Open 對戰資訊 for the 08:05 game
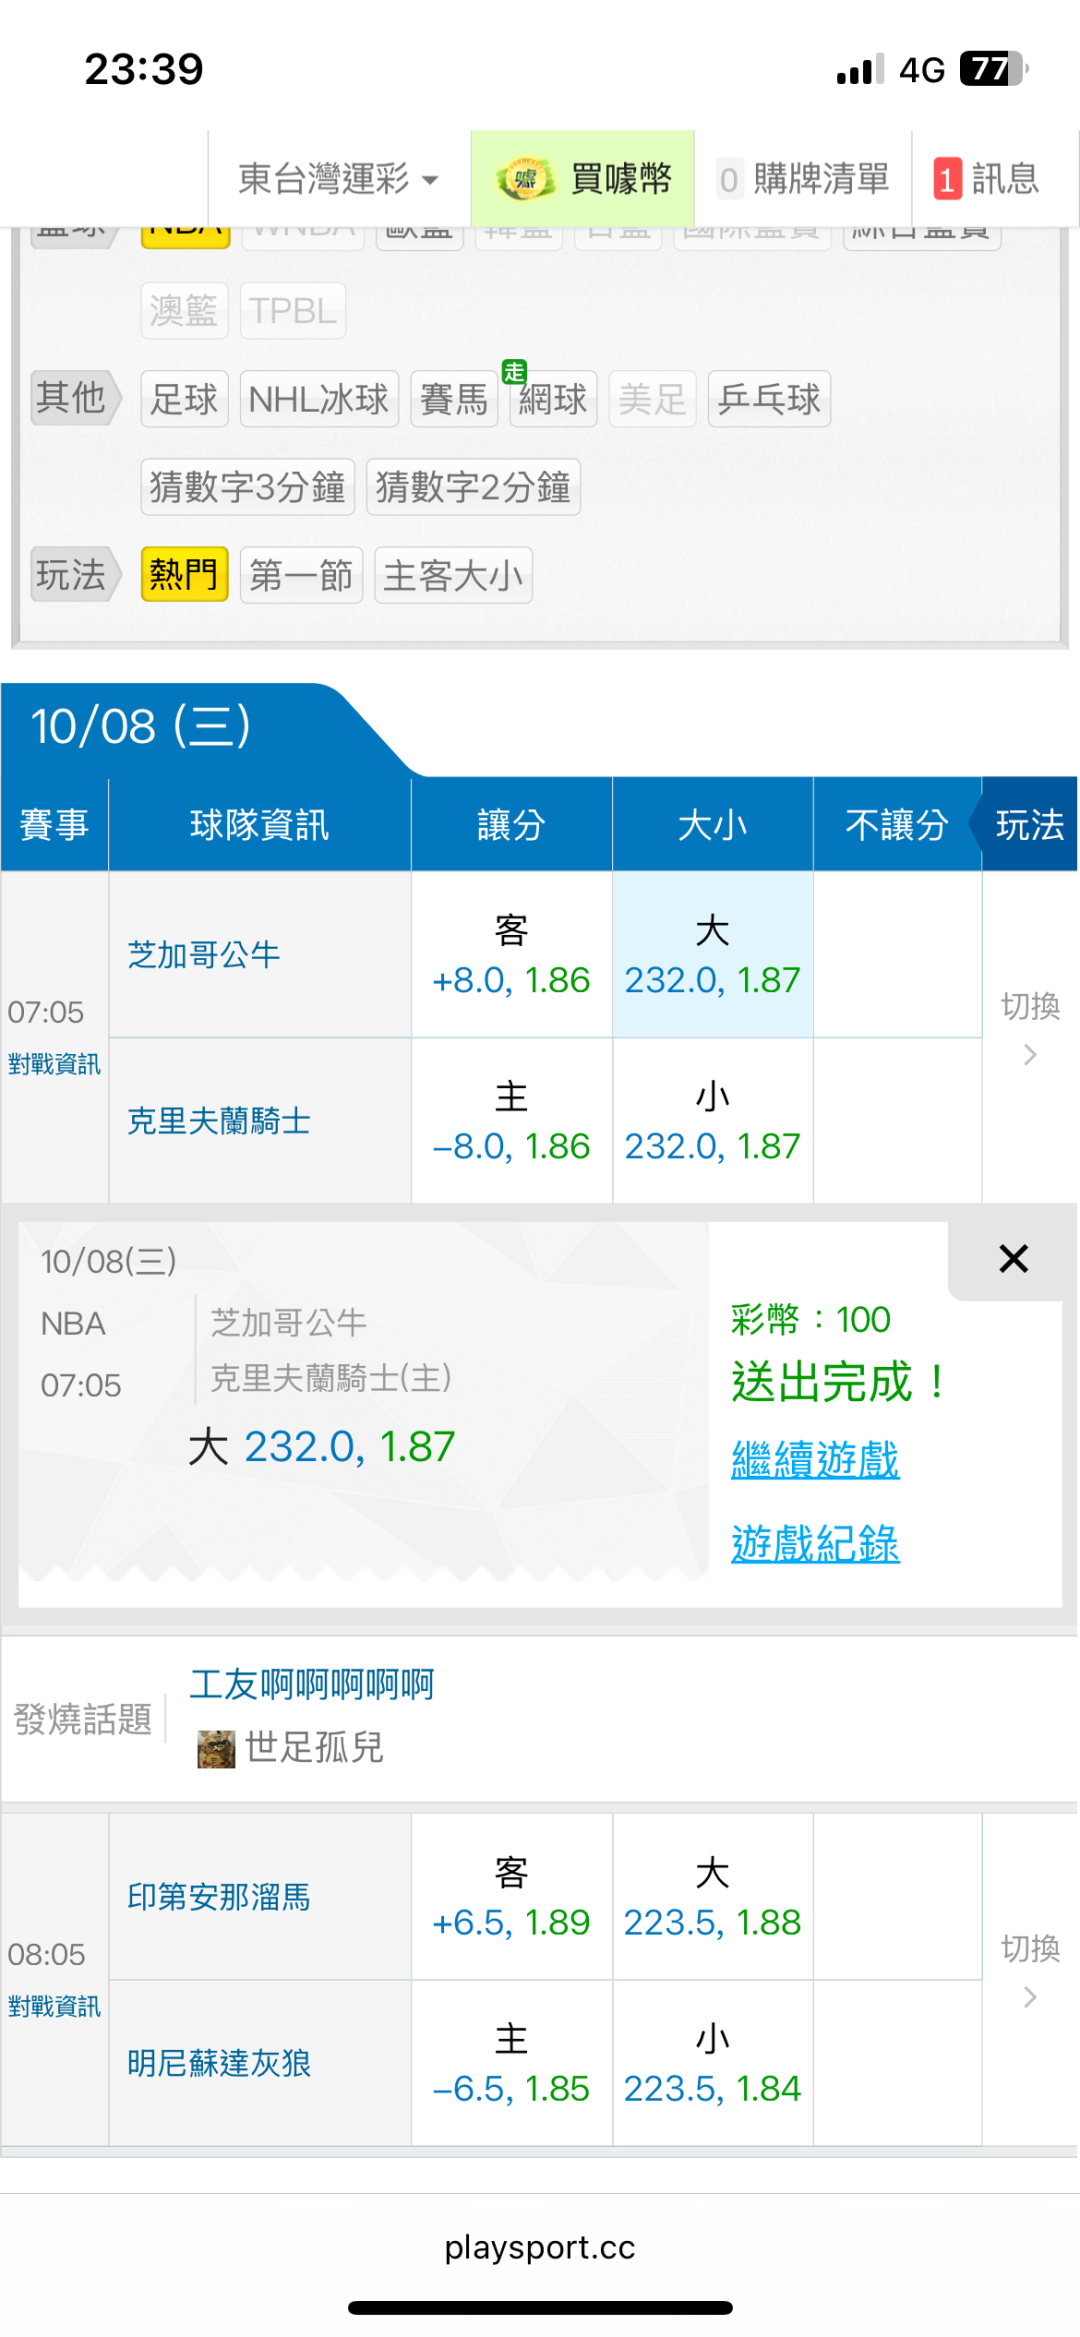Screen dimensions: 1080x2337 (x=54, y=2006)
